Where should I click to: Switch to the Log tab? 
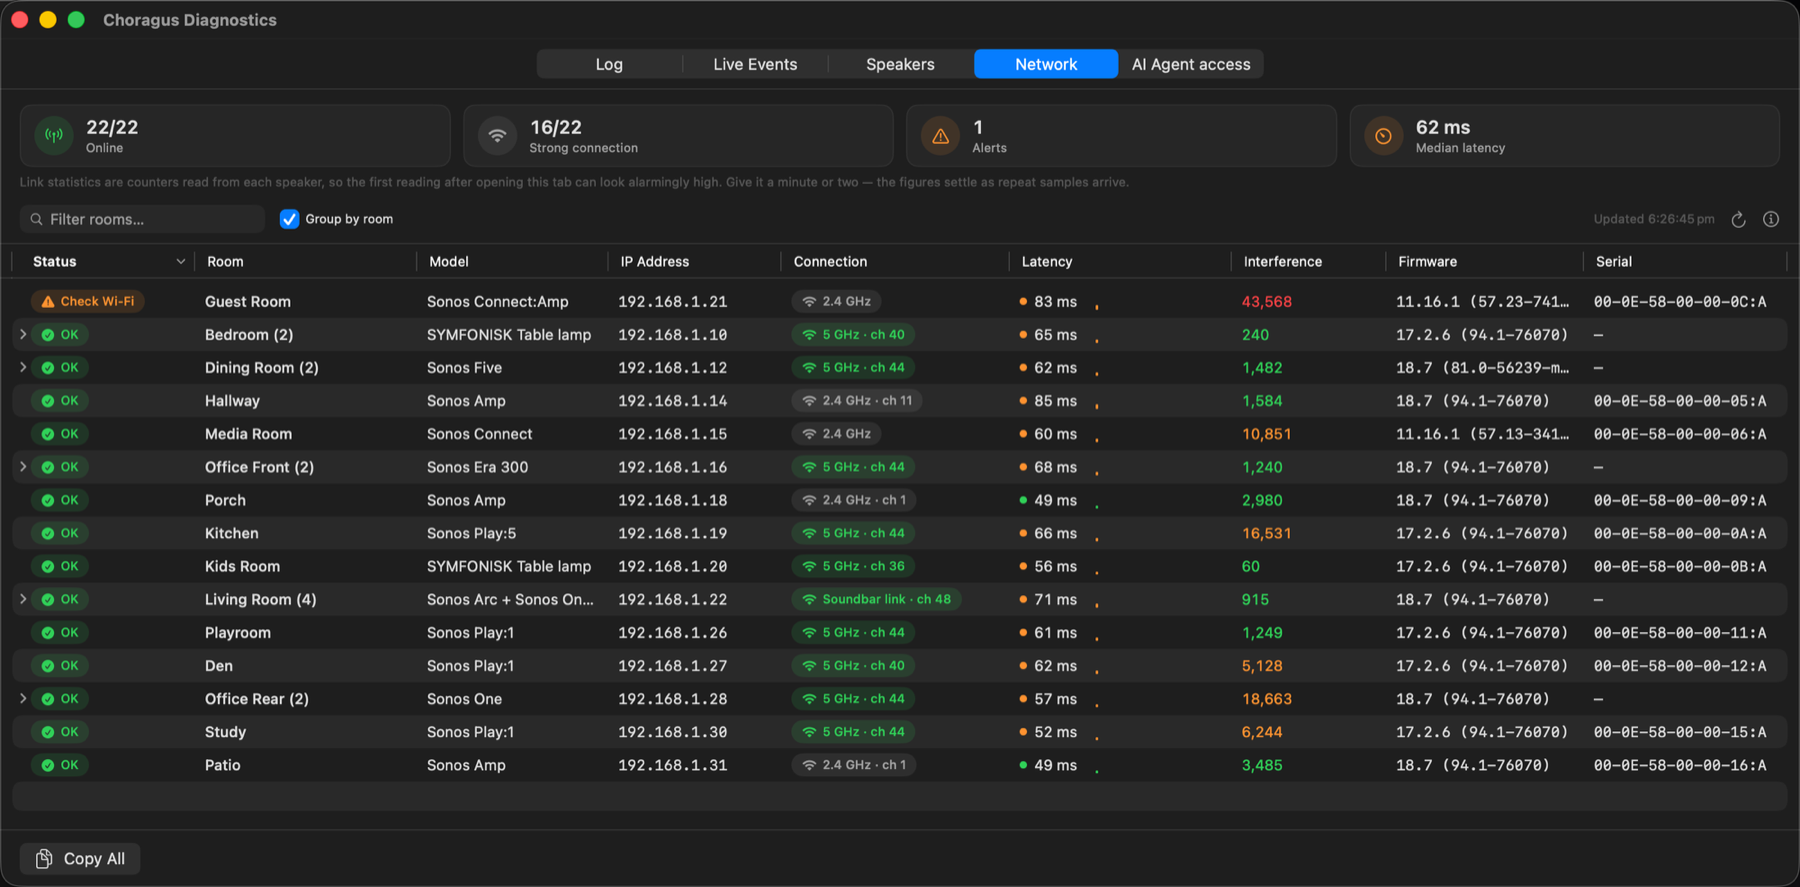pyautogui.click(x=609, y=64)
